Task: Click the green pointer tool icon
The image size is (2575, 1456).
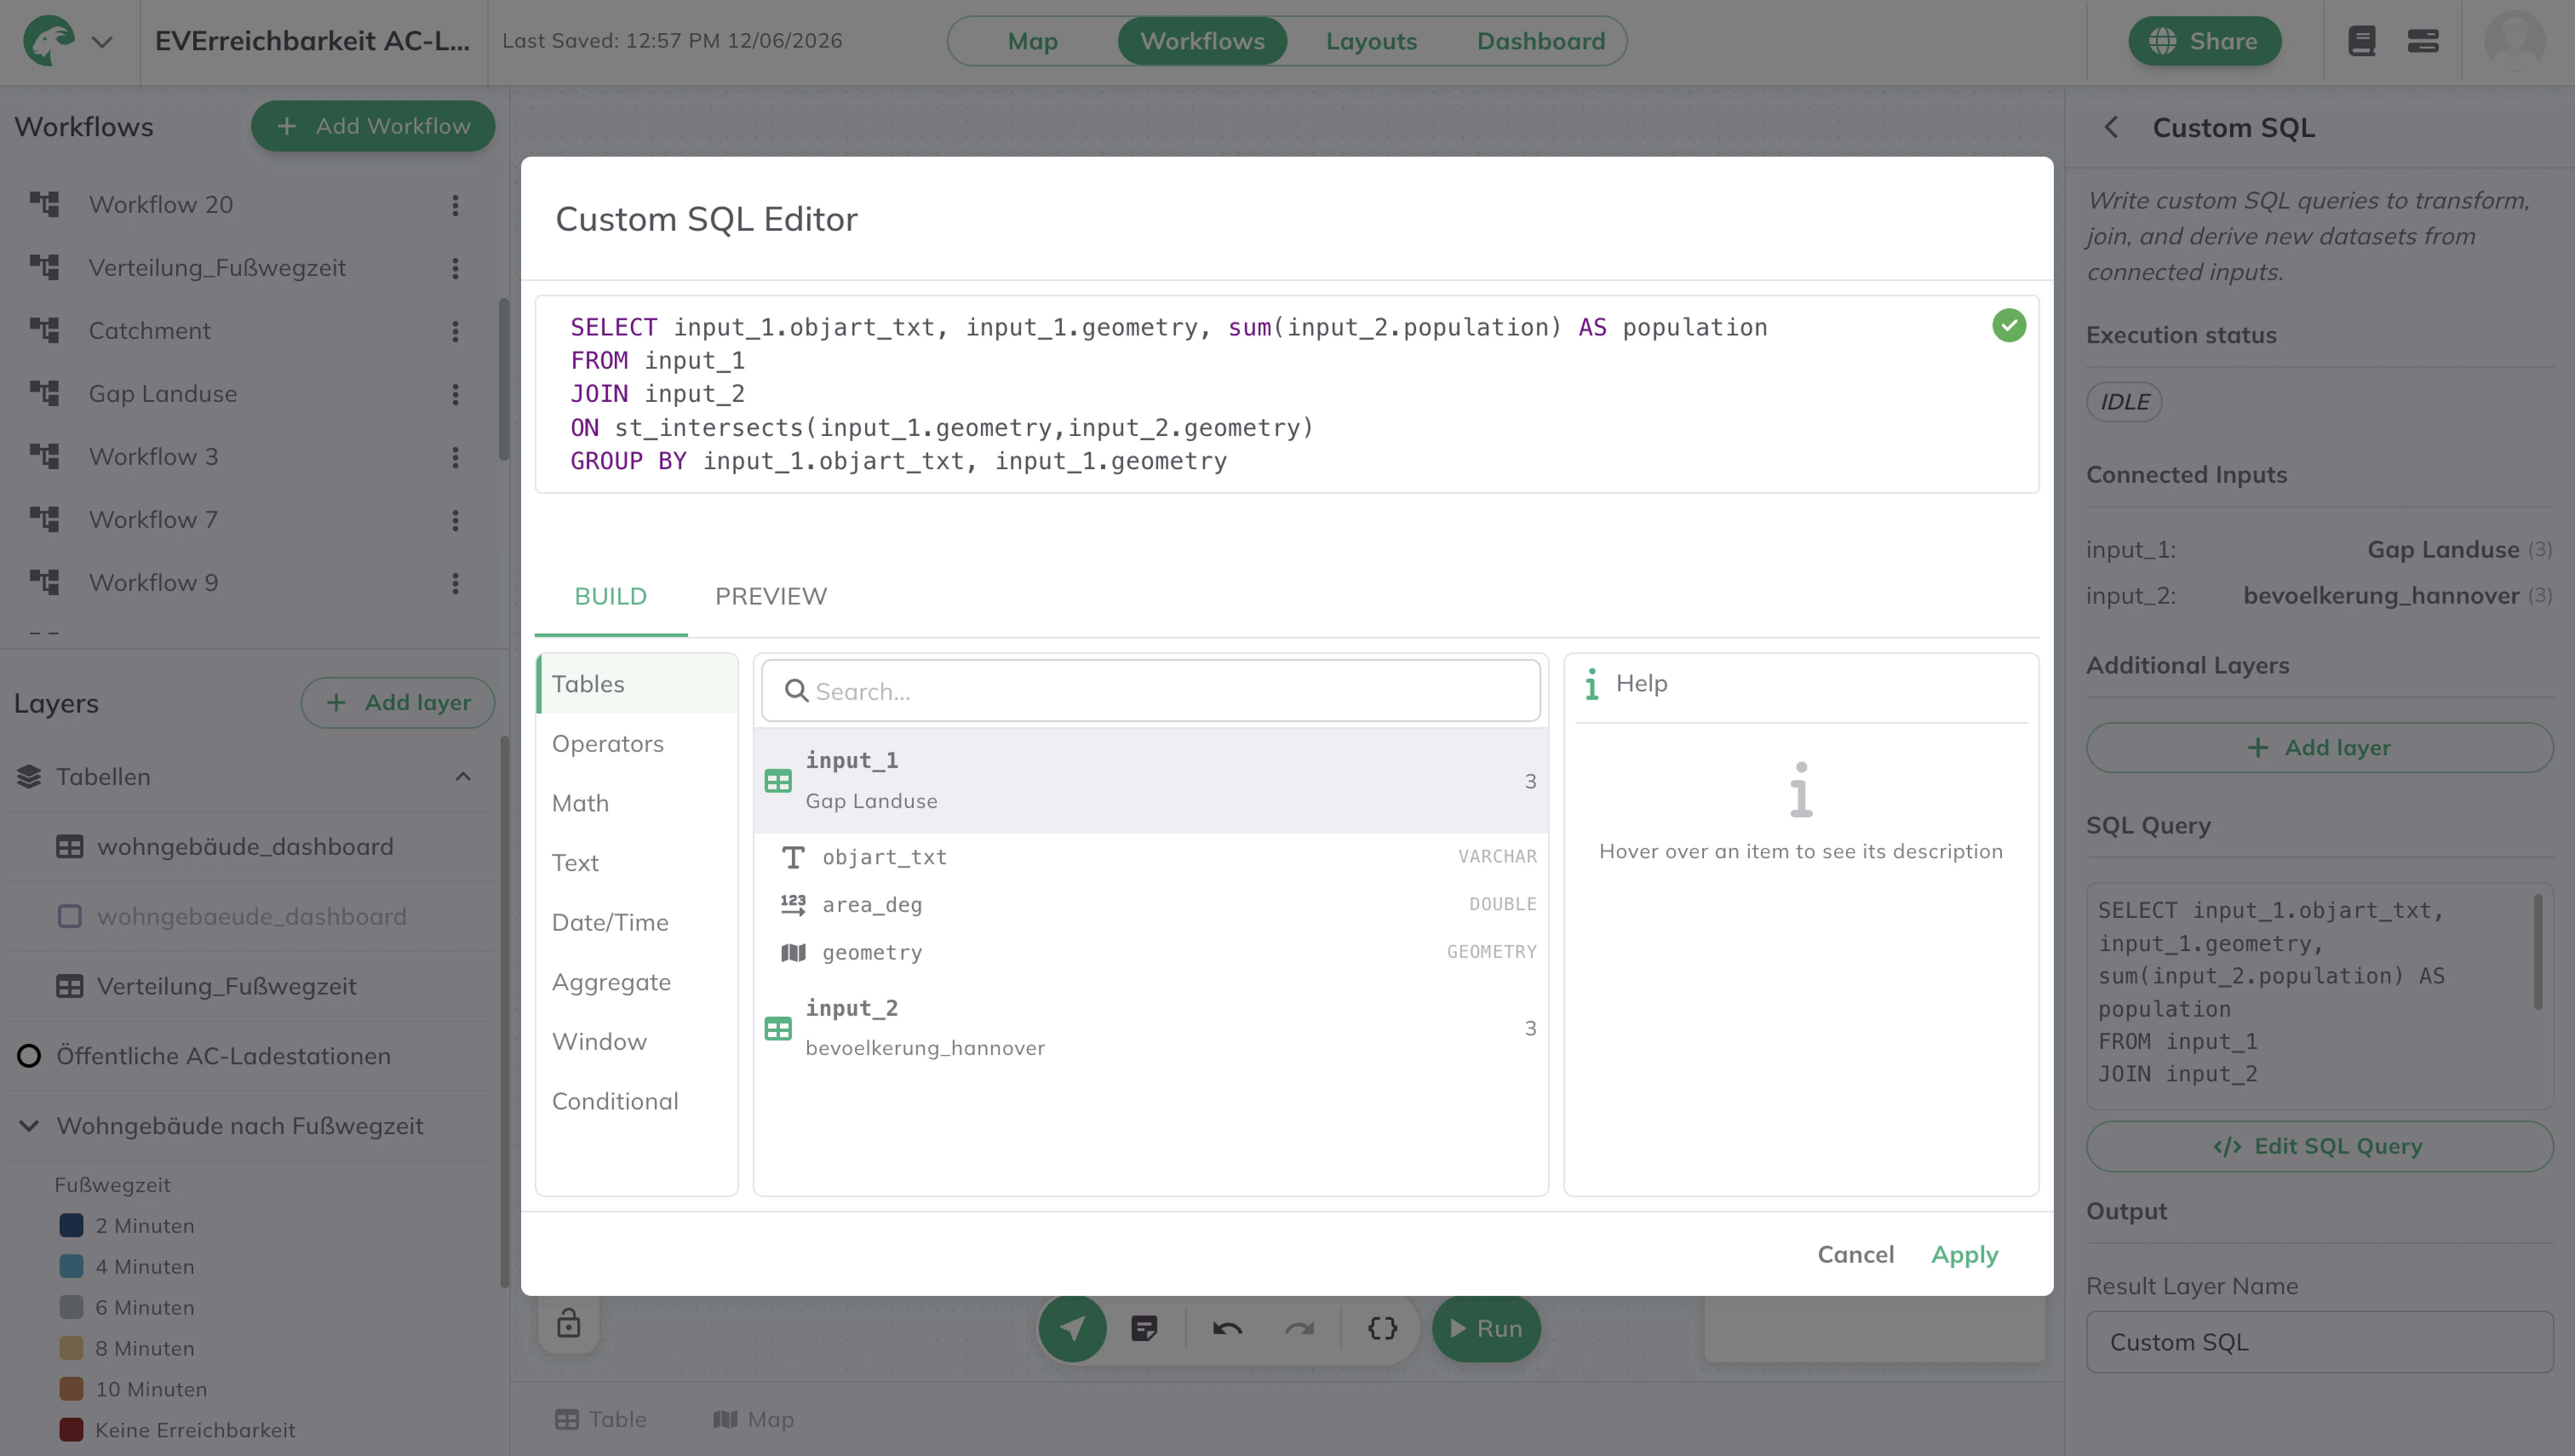Action: pos(1072,1329)
